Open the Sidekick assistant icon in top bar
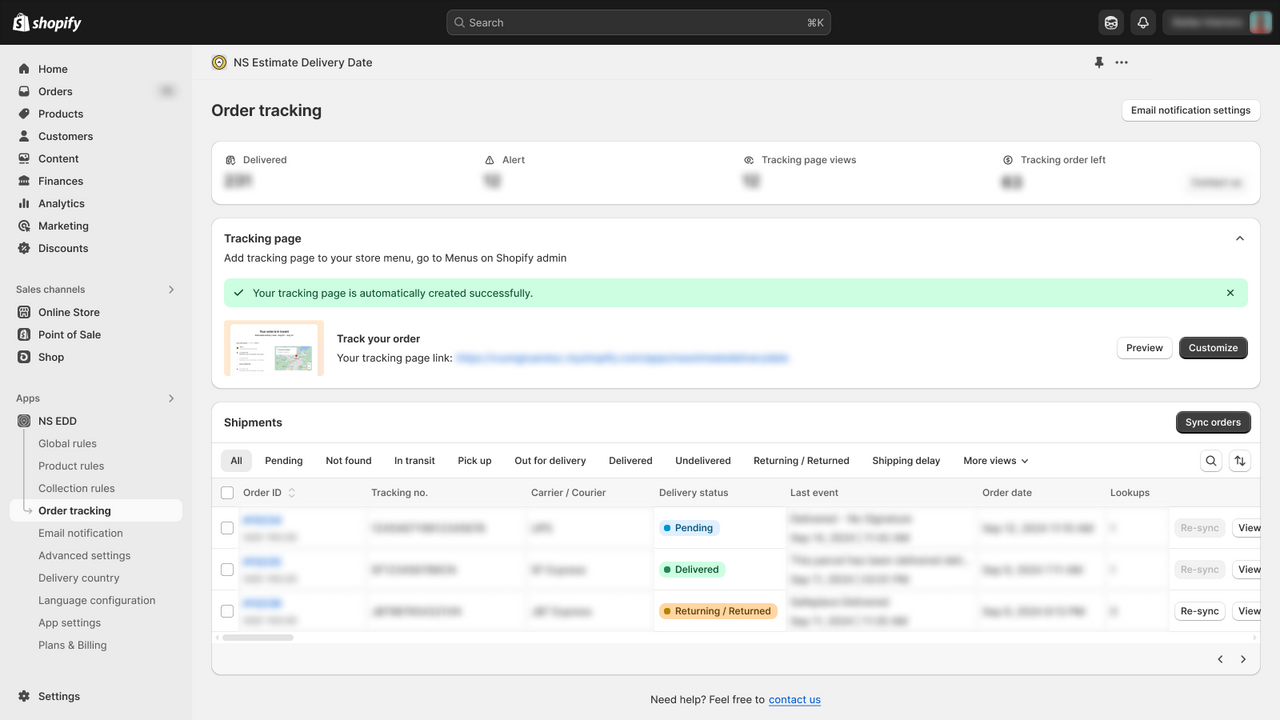Image resolution: width=1280 pixels, height=720 pixels. (x=1111, y=22)
